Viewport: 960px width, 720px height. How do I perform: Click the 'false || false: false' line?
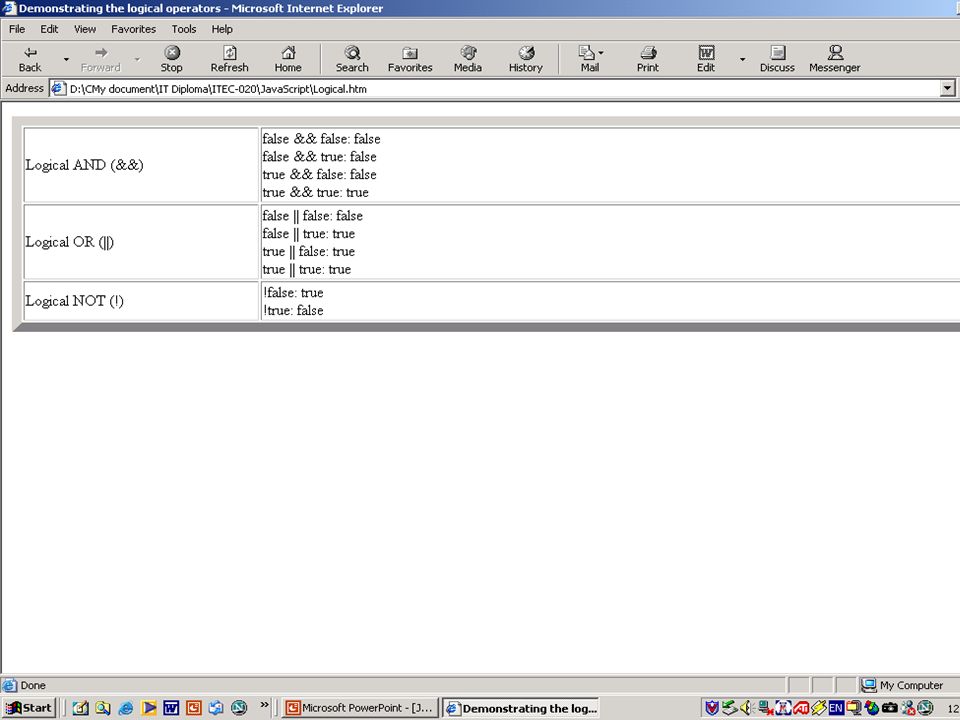tap(312, 216)
